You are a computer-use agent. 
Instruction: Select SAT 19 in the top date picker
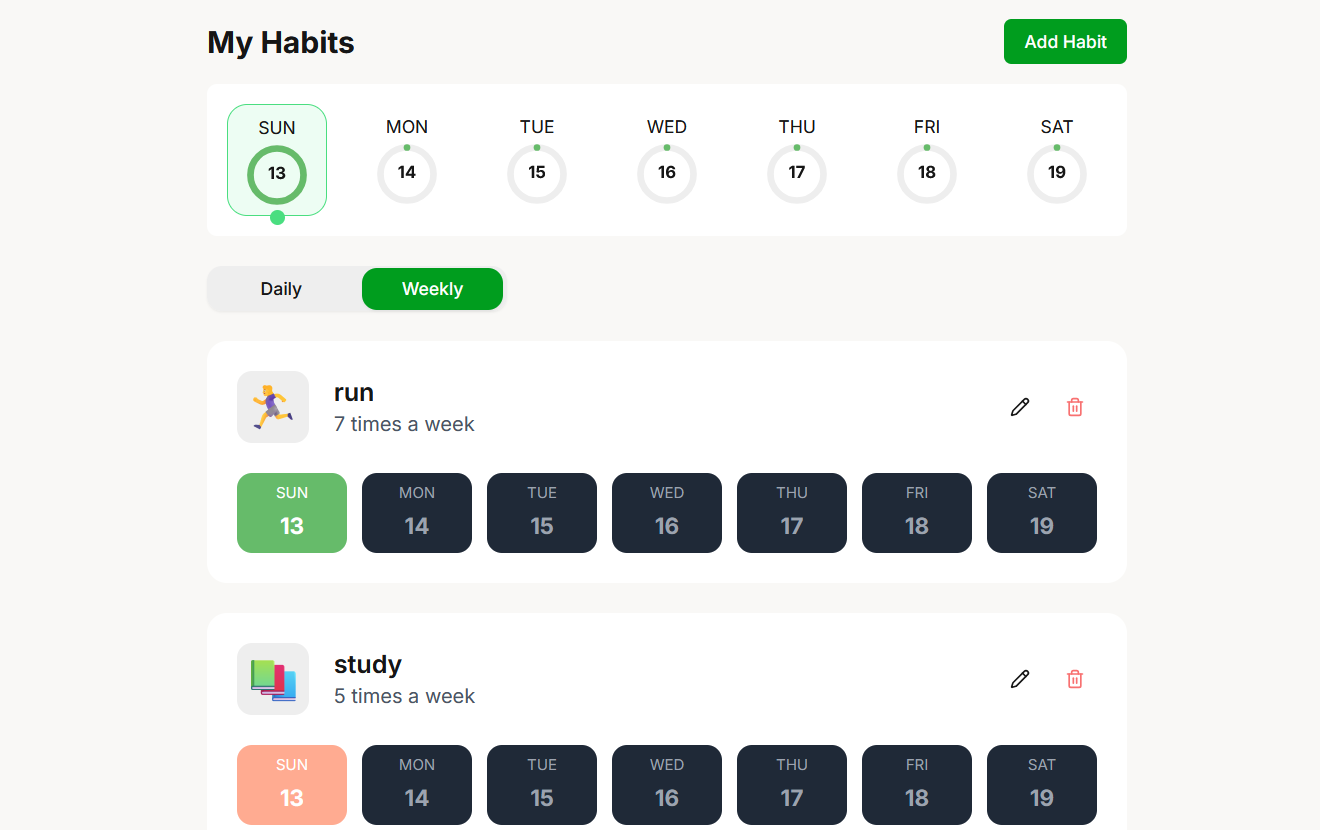tap(1056, 173)
